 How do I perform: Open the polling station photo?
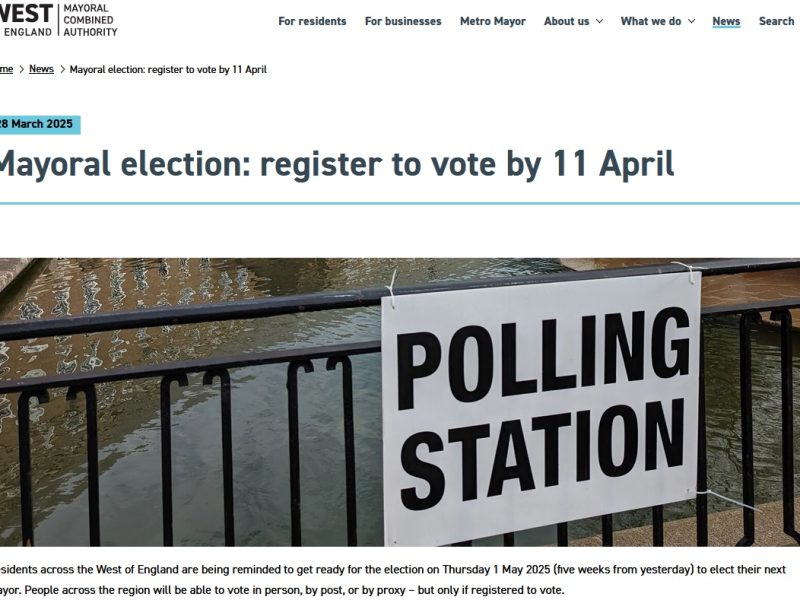click(400, 402)
